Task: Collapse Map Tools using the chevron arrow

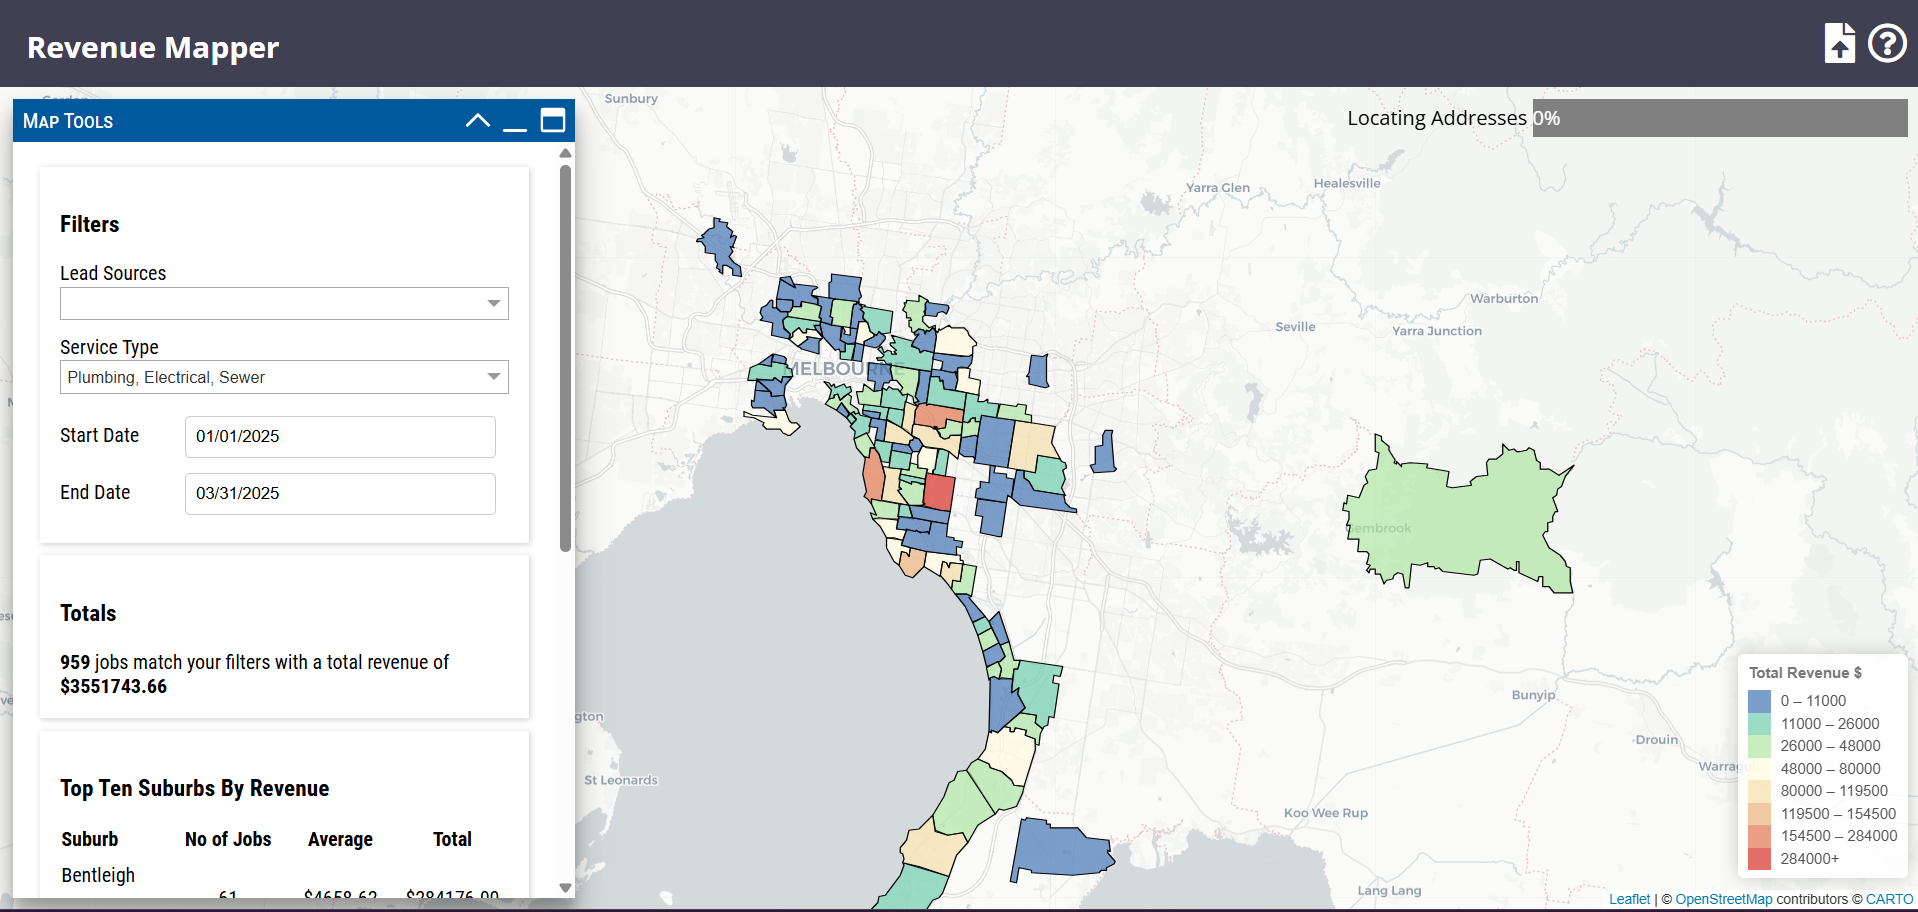Action: click(x=478, y=120)
